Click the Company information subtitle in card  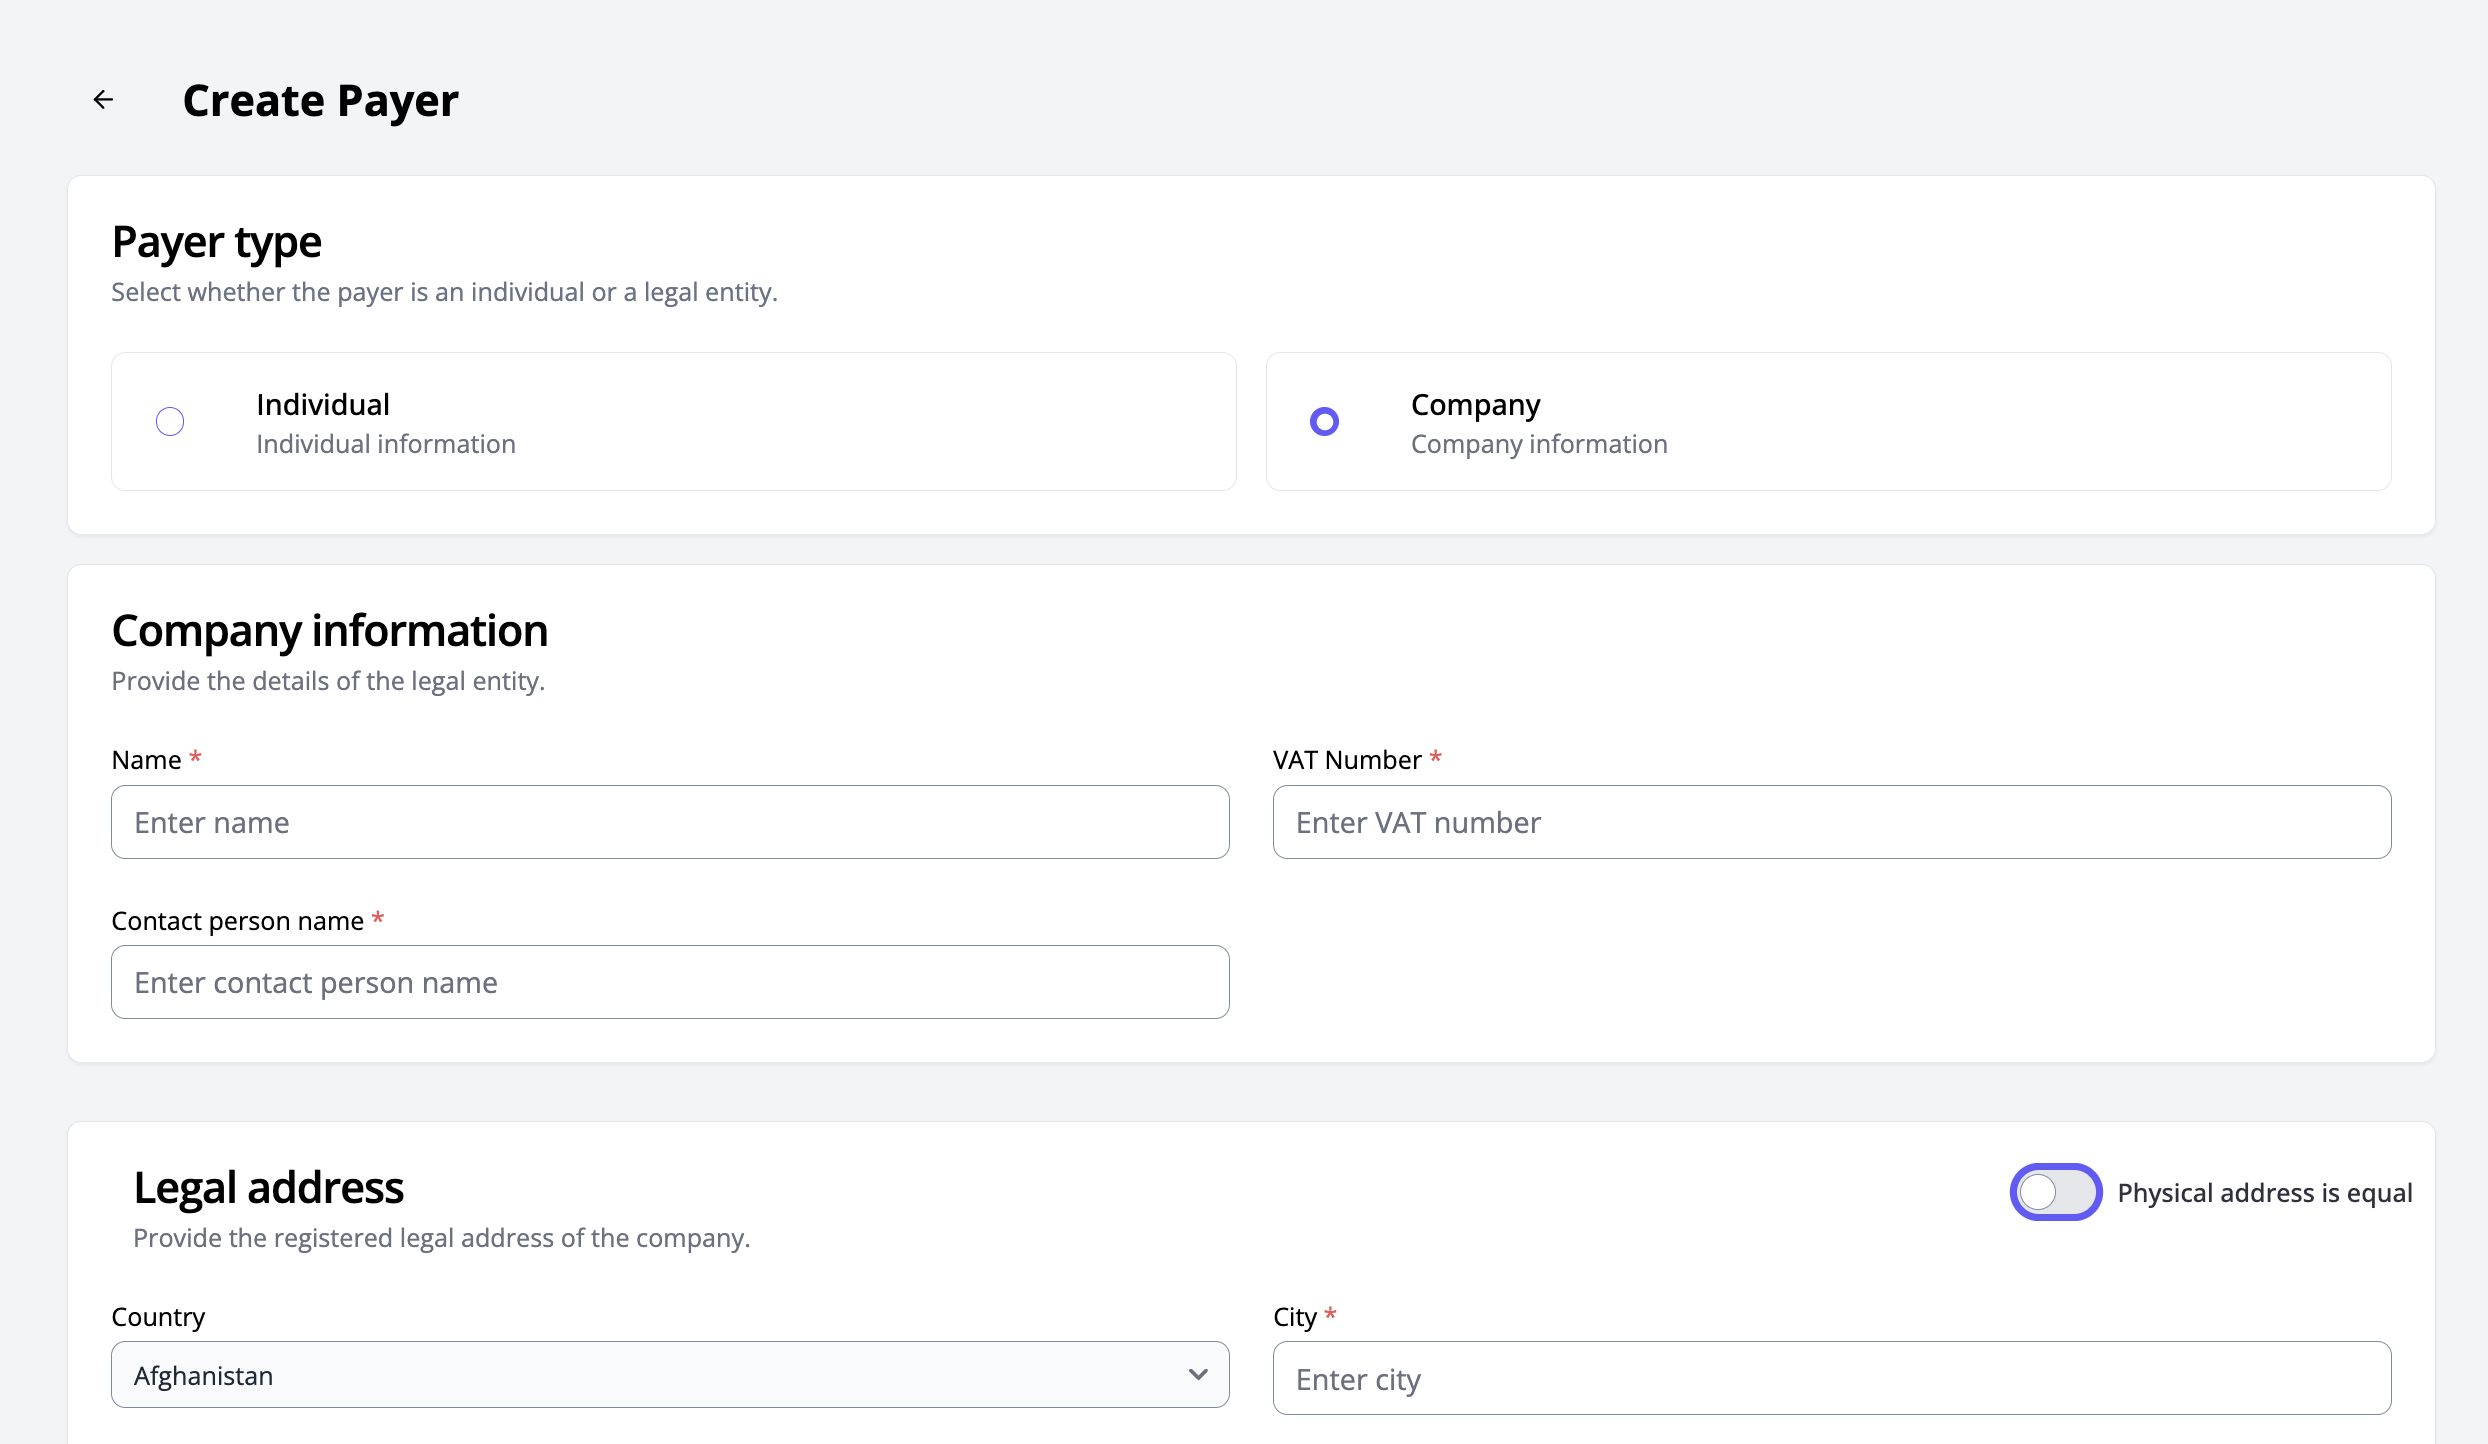pyautogui.click(x=1538, y=444)
